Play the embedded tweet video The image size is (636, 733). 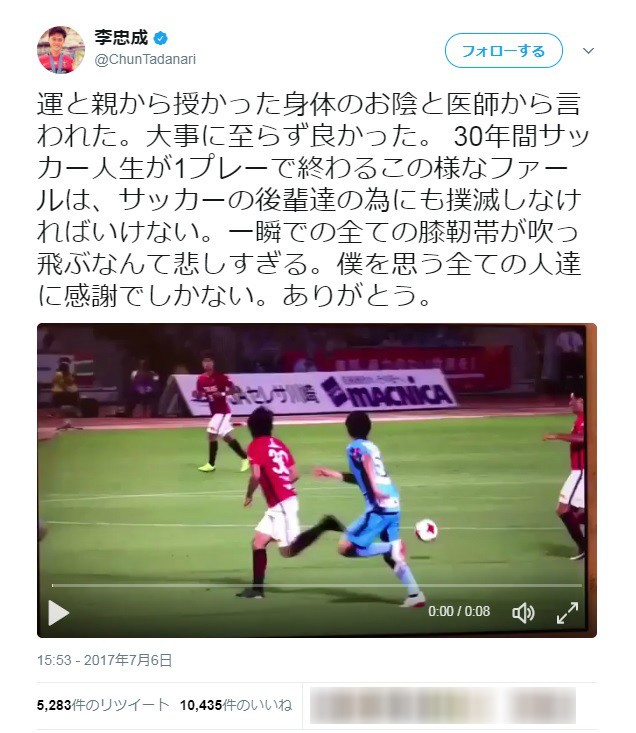(58, 612)
